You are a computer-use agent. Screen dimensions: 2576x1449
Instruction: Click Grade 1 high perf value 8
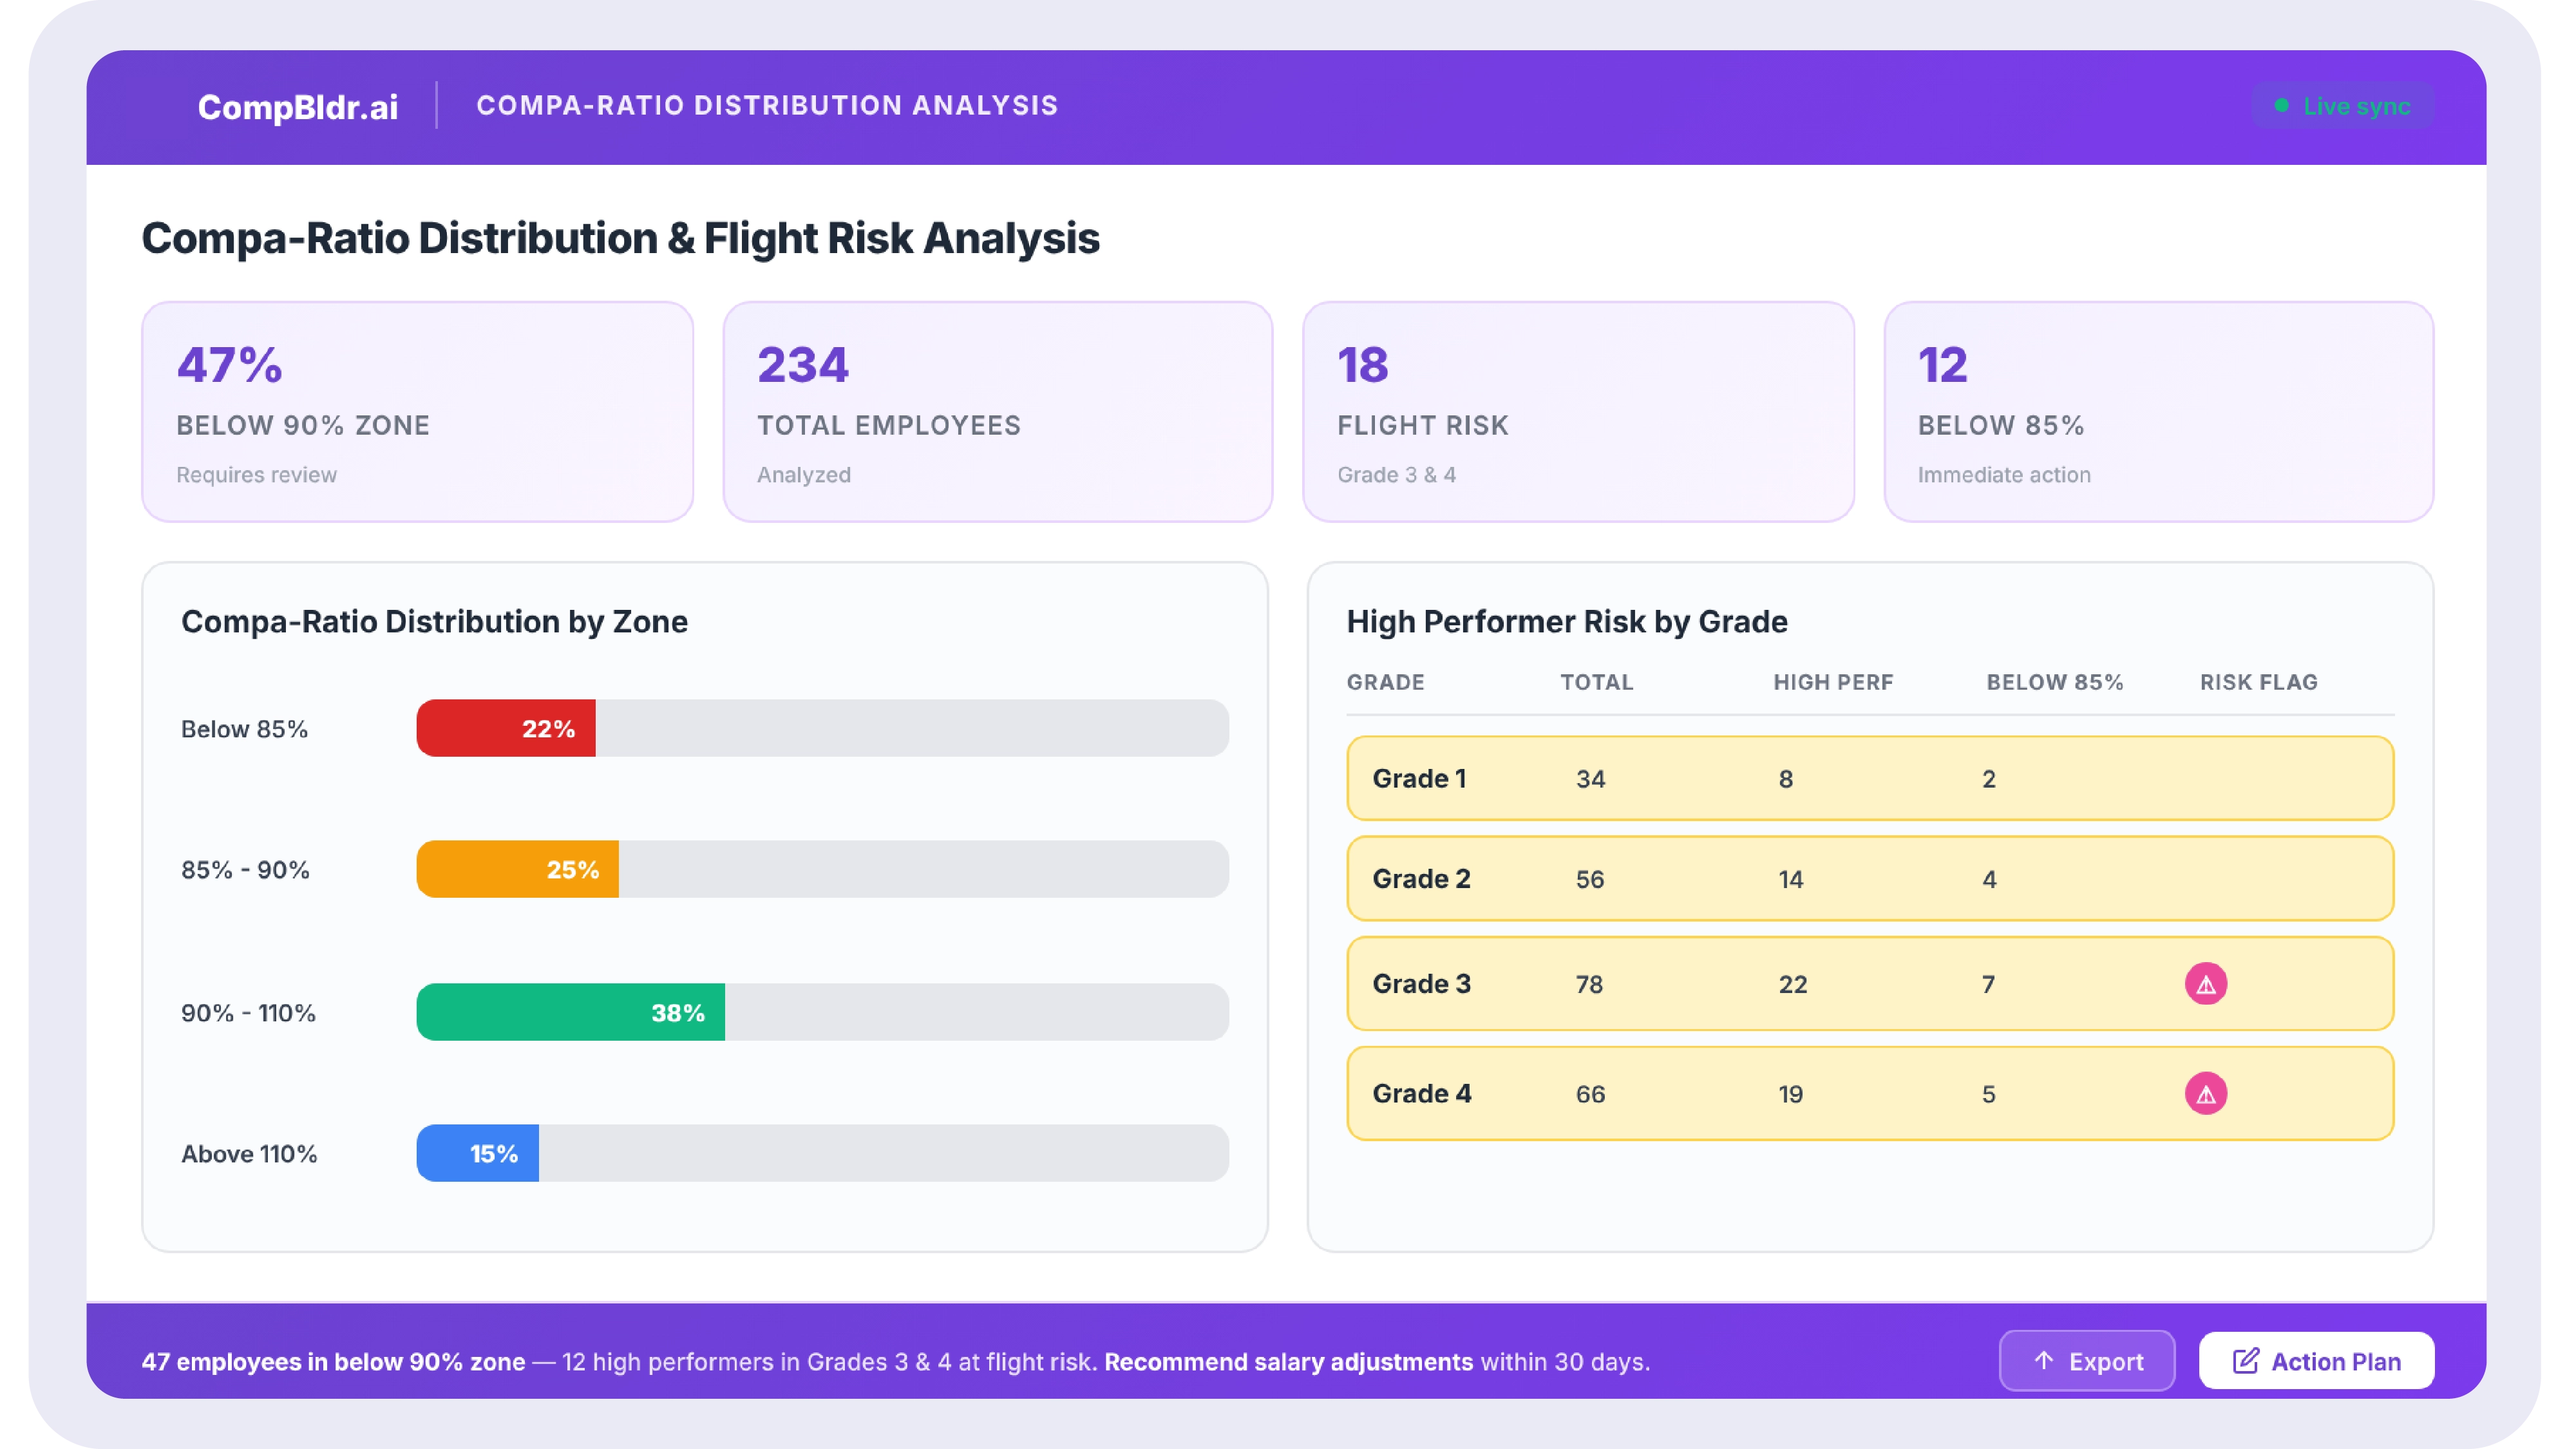1785,779
